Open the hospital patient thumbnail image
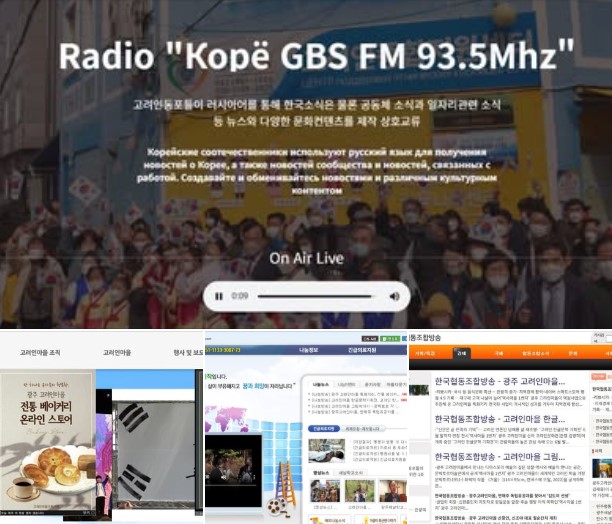Screen dimensions: 612x524 click(x=327, y=451)
